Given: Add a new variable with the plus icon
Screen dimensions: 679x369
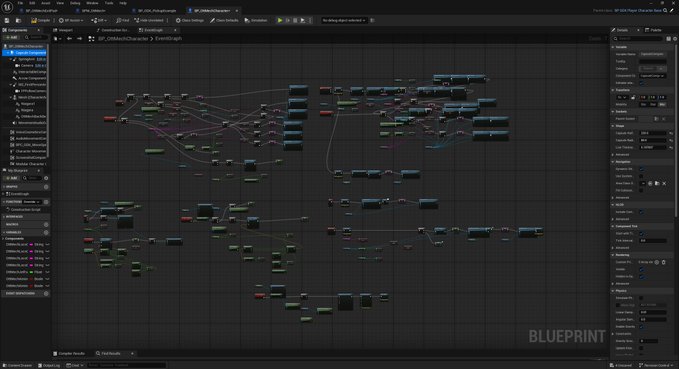Looking at the screenshot, I should [46, 232].
